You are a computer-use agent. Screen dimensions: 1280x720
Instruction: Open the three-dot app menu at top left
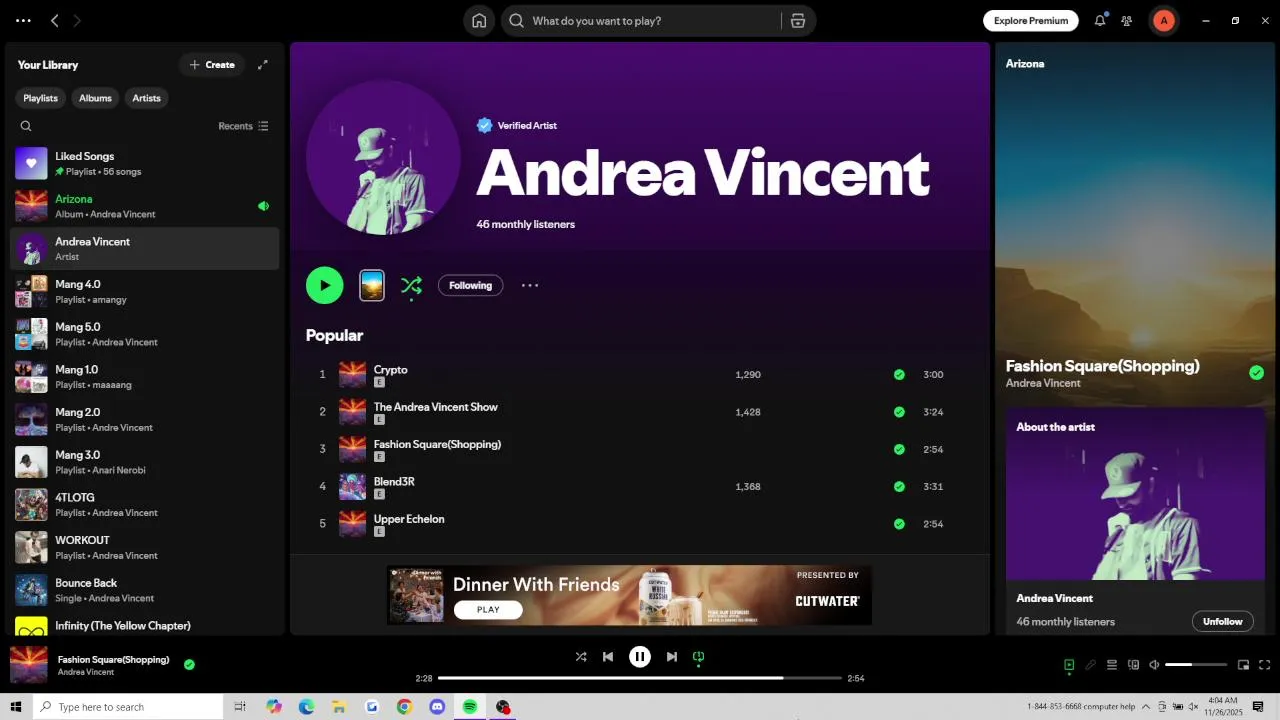coord(23,21)
